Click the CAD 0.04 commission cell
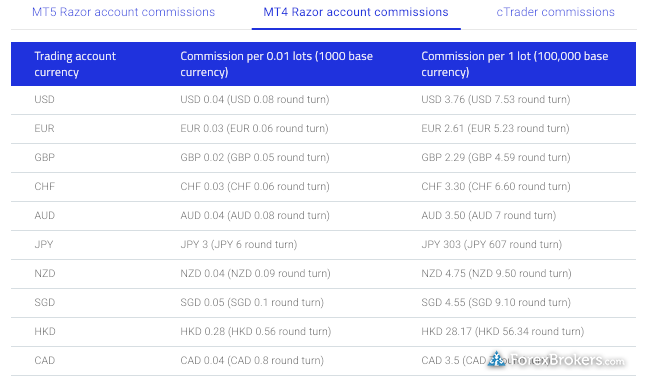The height and width of the screenshot is (382, 650). click(252, 360)
